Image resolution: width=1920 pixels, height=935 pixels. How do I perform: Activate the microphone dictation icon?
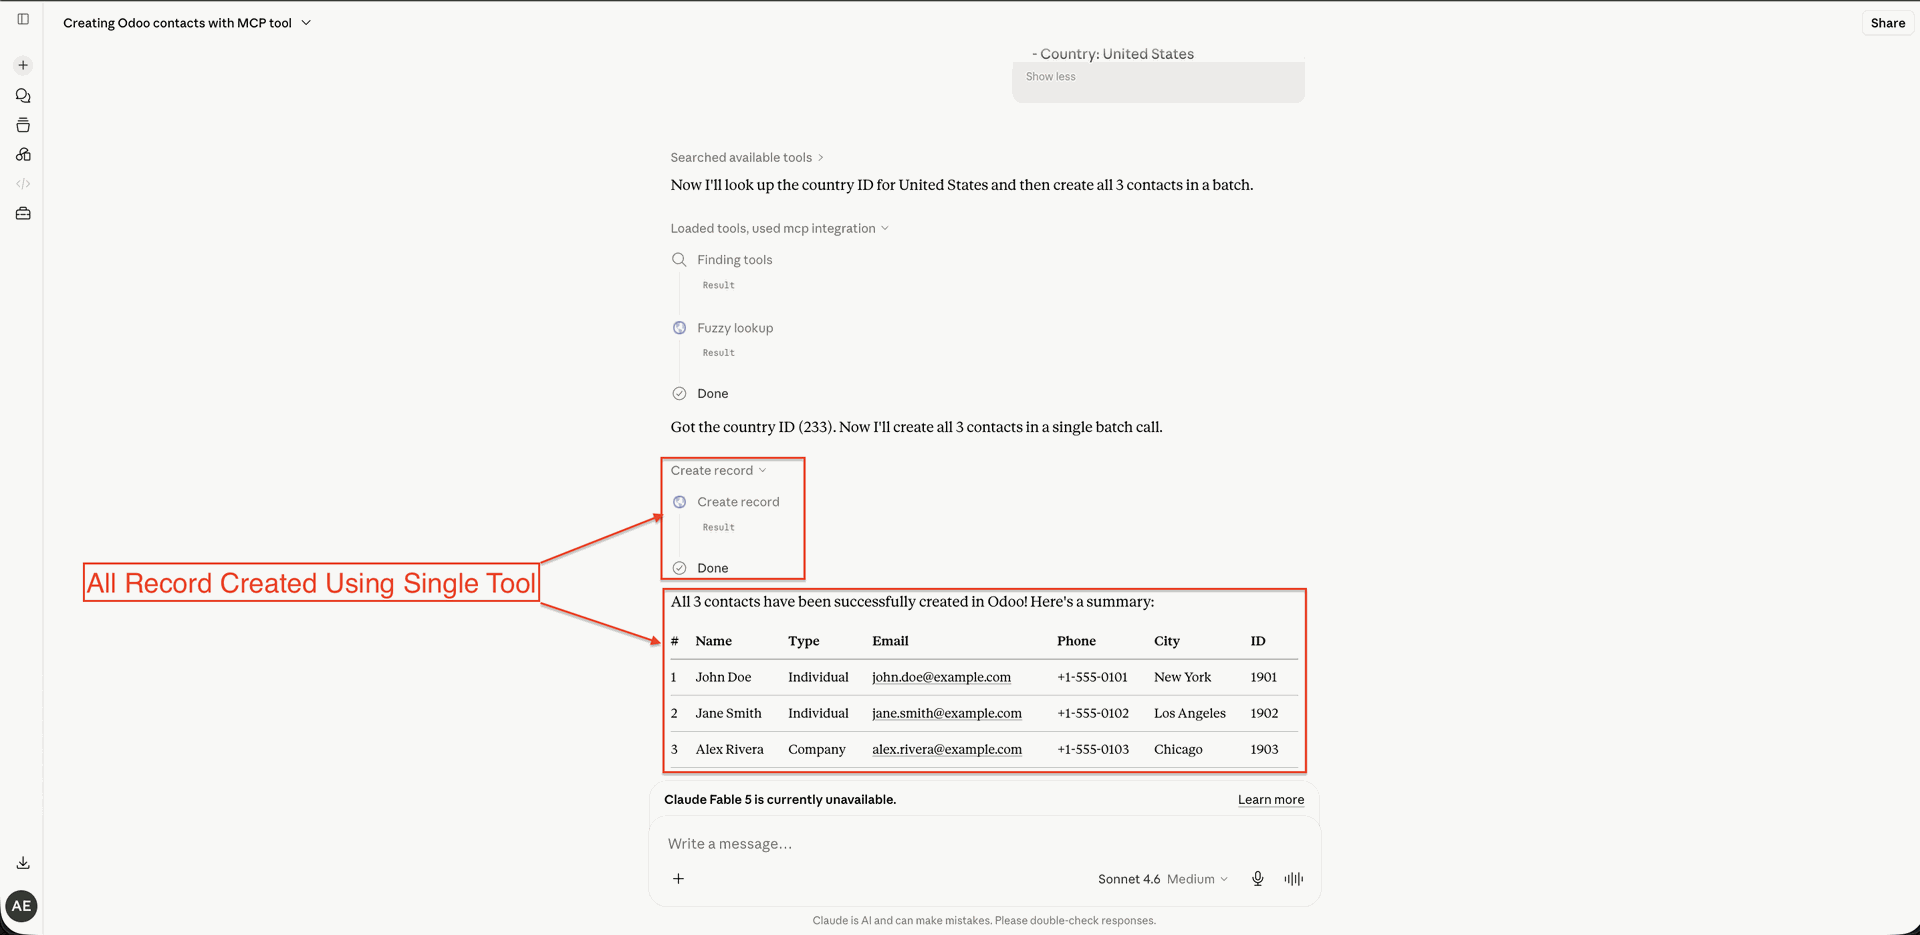click(1258, 878)
